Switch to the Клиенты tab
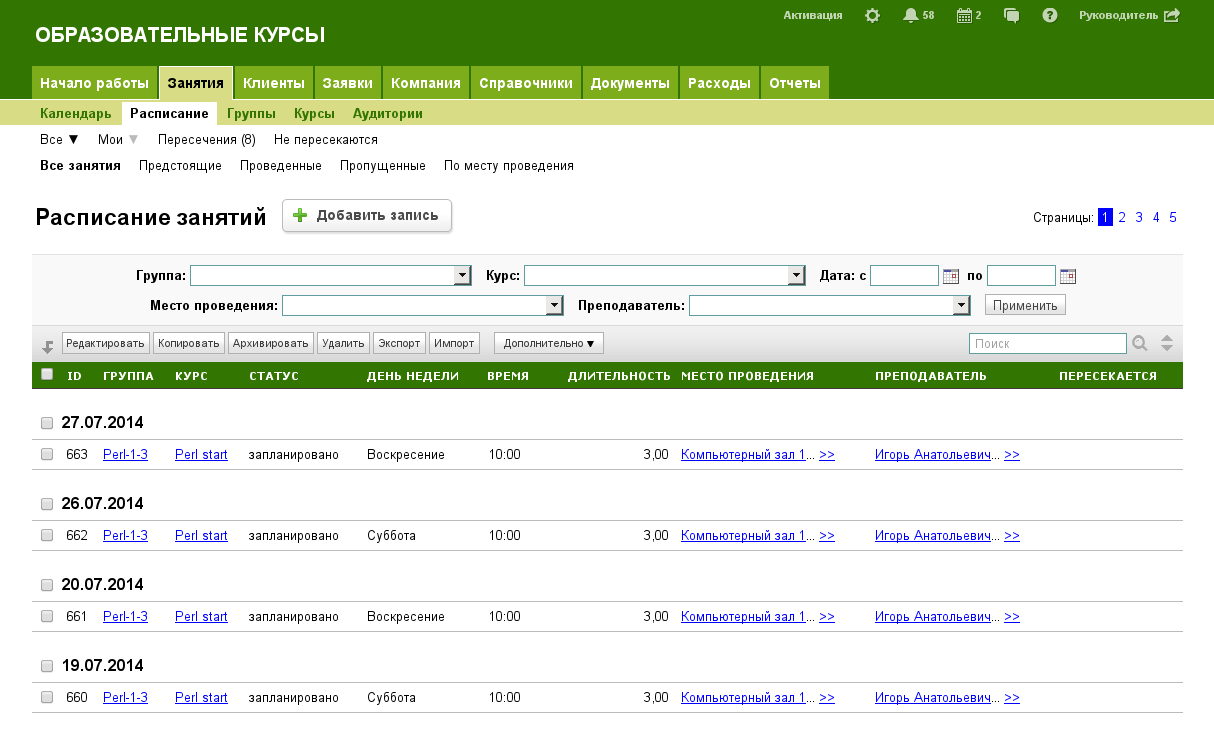Image resolution: width=1214 pixels, height=740 pixels. click(273, 83)
